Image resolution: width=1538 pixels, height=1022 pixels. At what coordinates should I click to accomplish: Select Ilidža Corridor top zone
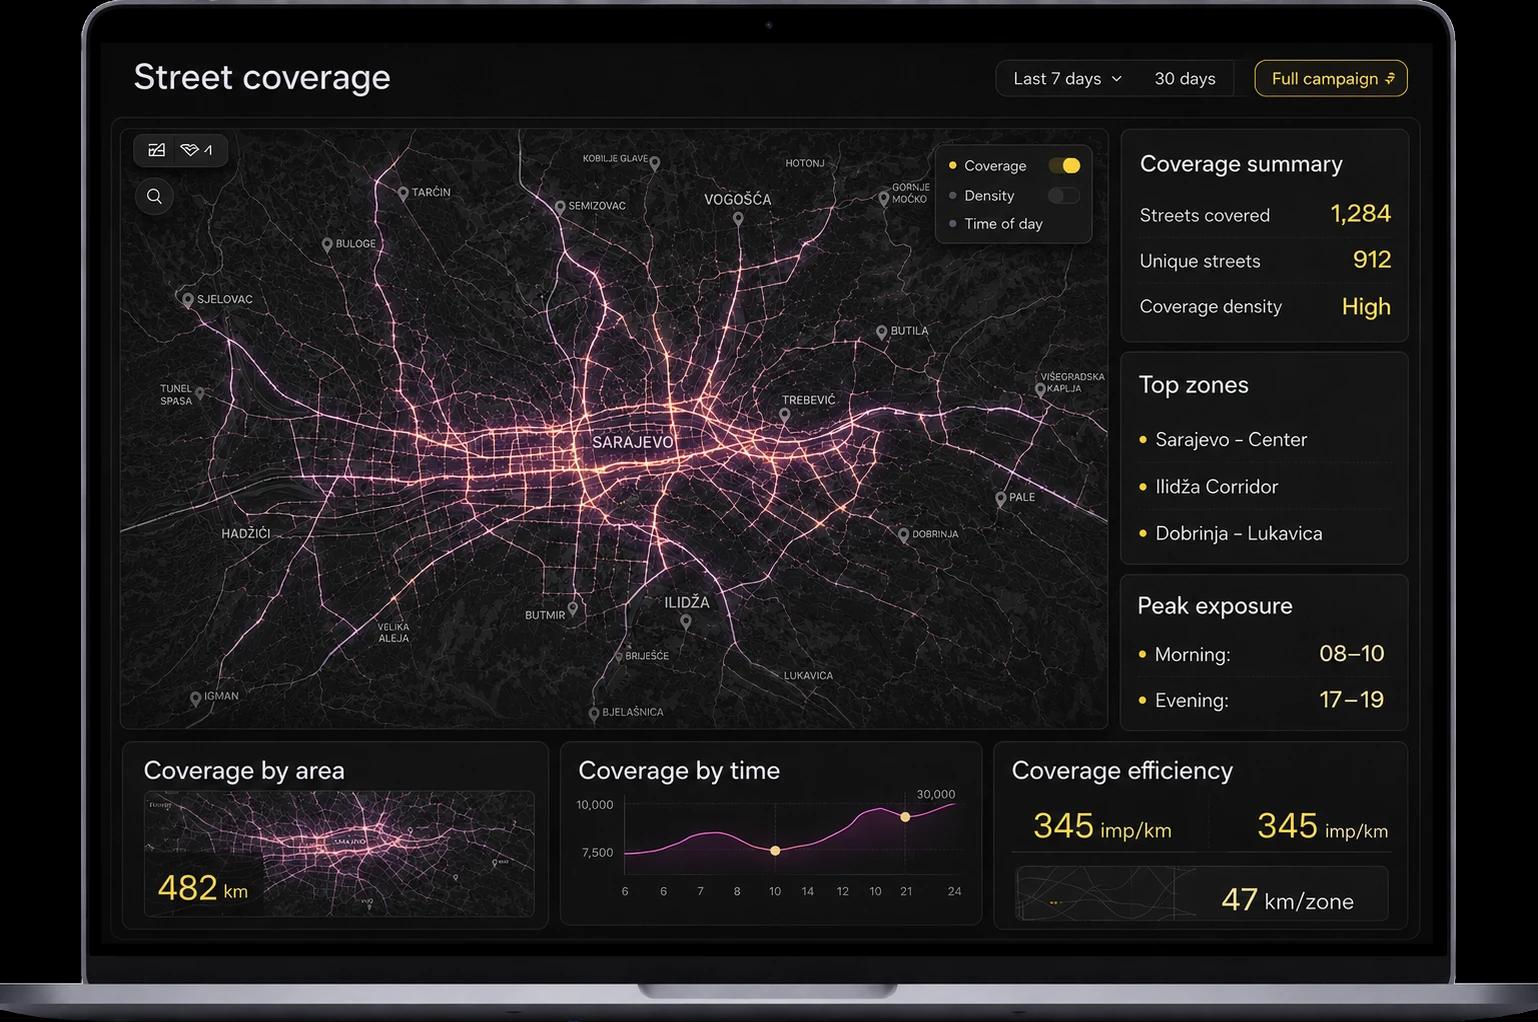pyautogui.click(x=1216, y=486)
